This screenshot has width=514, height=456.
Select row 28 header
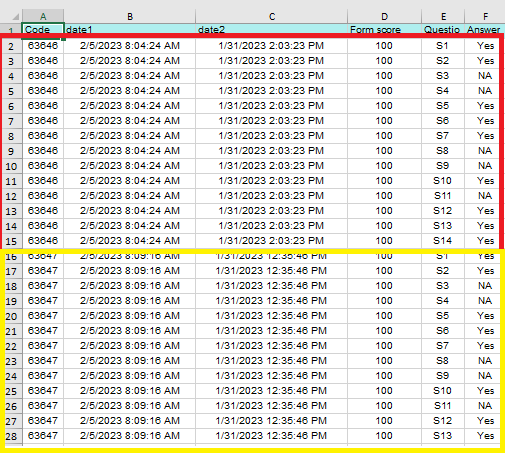pos(11,436)
